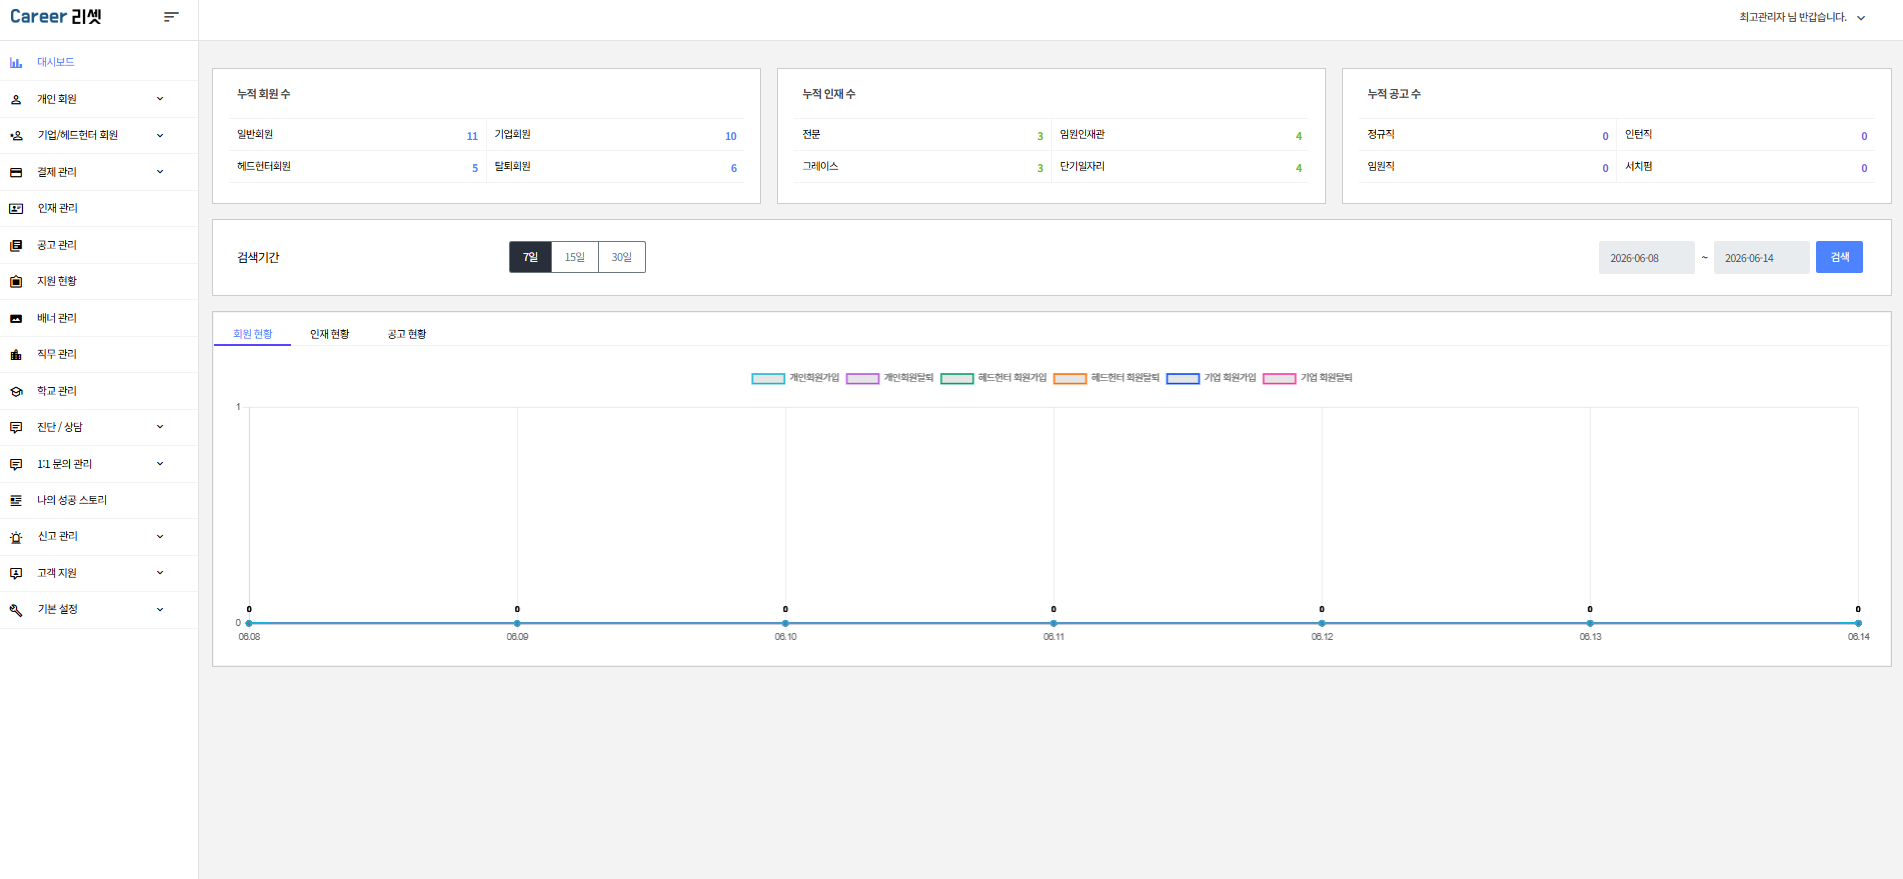Click the pink 기업 회원탈퇴 legend swatch

coord(1279,379)
